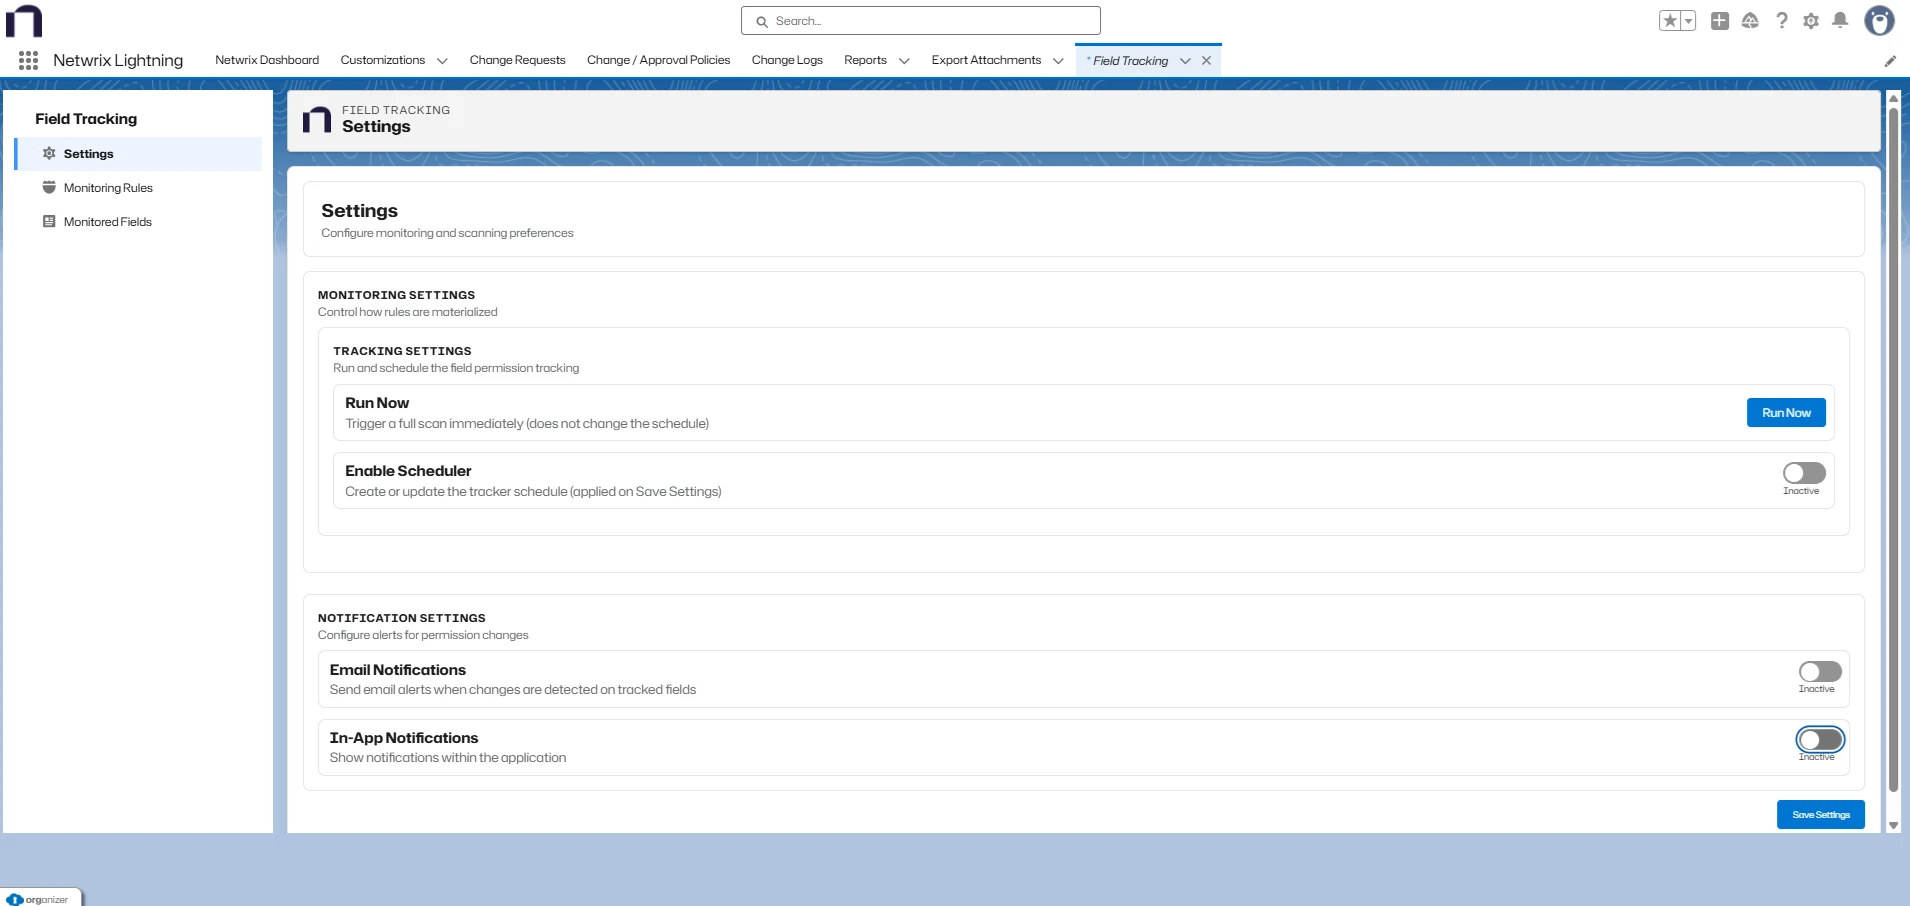Viewport: 1910px width, 906px height.
Task: Open the Change Logs tab
Action: tap(787, 60)
